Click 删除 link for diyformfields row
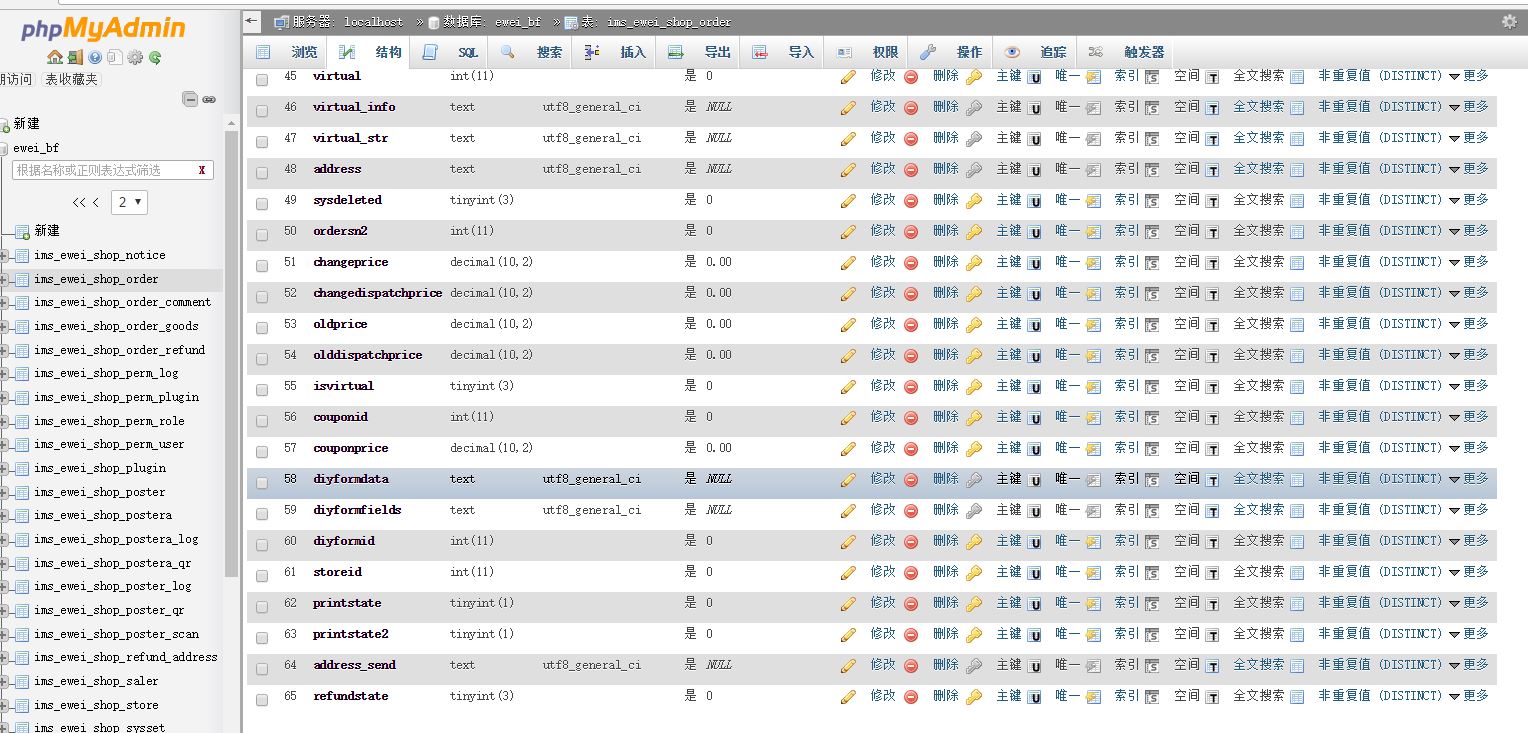The height and width of the screenshot is (733, 1528). (x=946, y=510)
